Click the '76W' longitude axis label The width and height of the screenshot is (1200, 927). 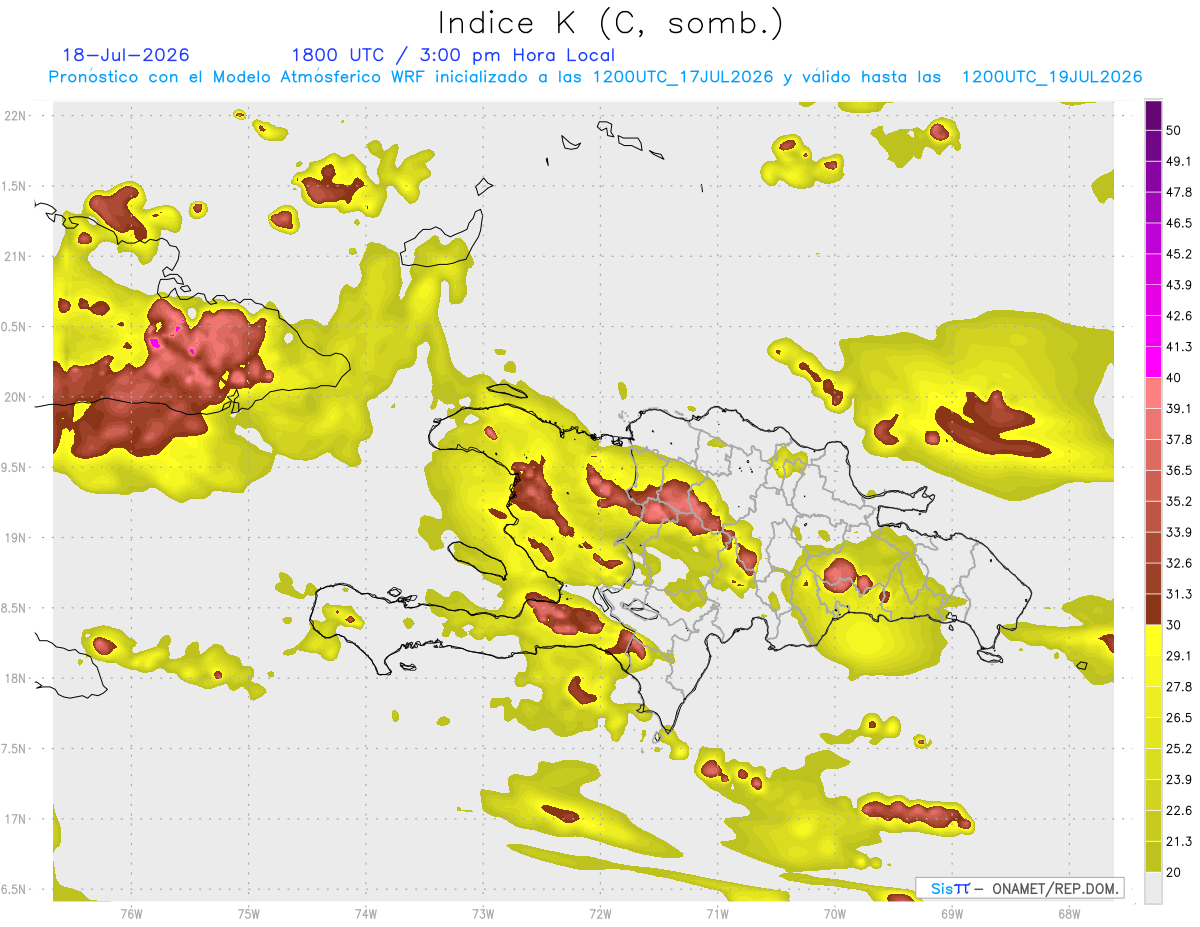point(131,914)
